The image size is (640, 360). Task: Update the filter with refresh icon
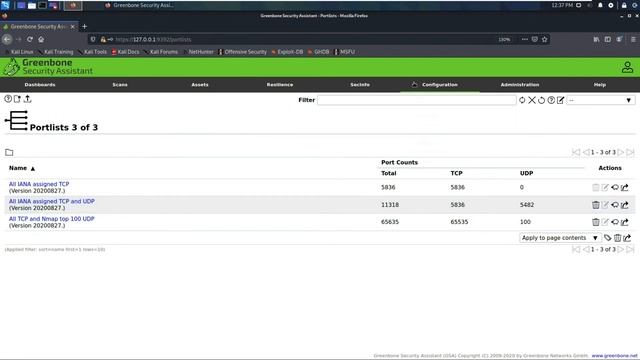point(522,100)
